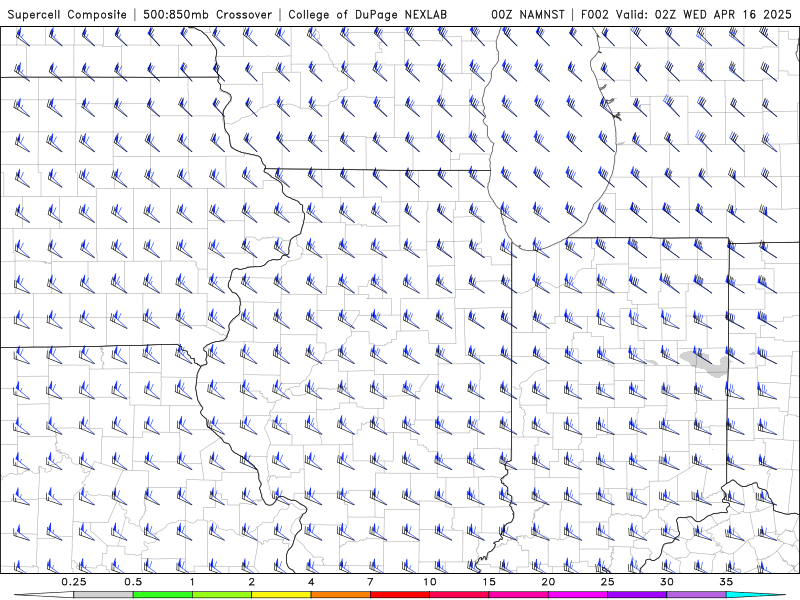Click the cyan arrow above 35 on colorbar
This screenshot has height=600, width=800.
point(753,595)
